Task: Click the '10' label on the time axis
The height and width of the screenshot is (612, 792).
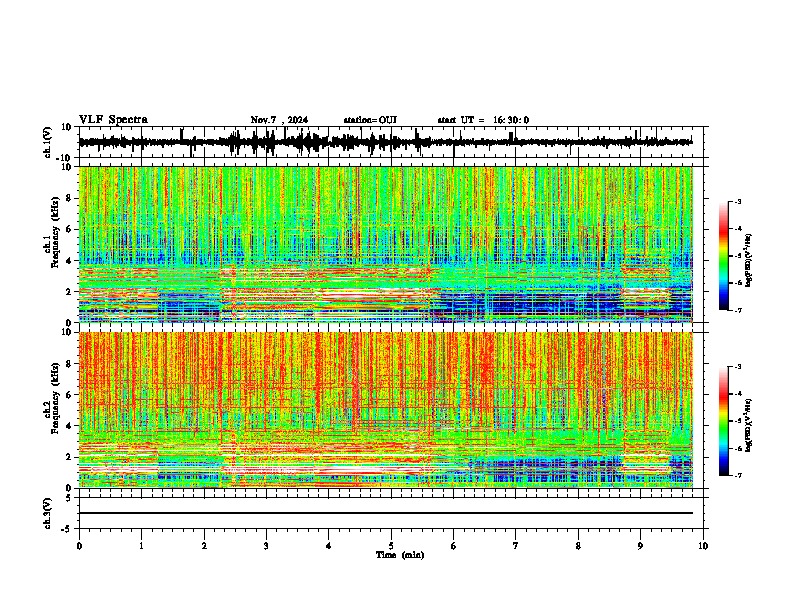Action: pos(703,546)
